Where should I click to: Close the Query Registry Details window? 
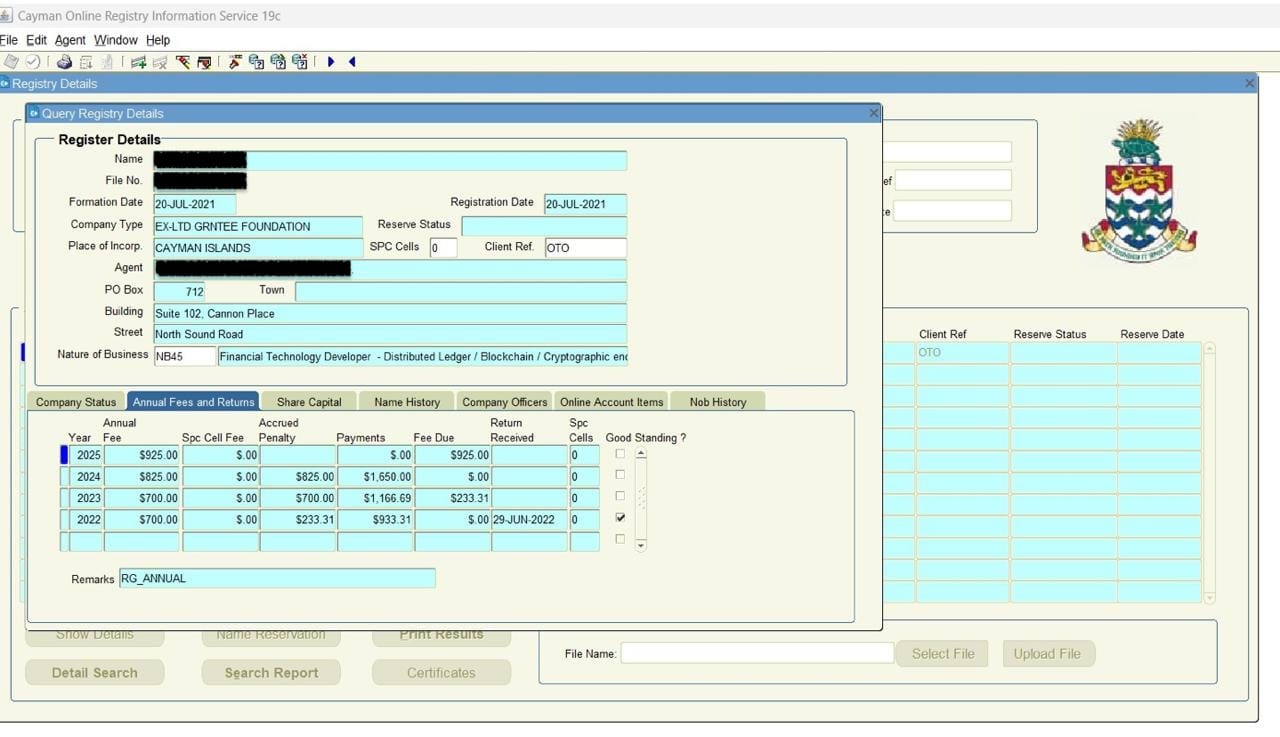[874, 113]
